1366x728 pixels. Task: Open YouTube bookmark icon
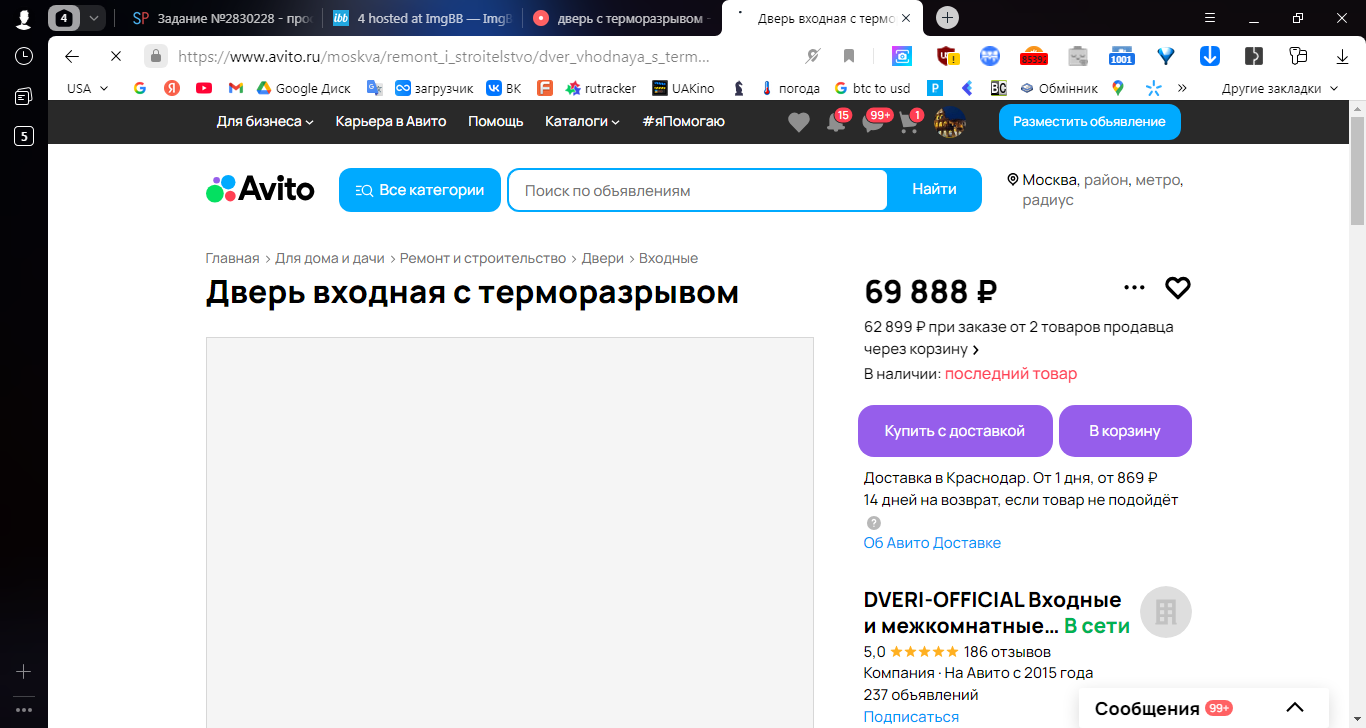click(x=204, y=88)
